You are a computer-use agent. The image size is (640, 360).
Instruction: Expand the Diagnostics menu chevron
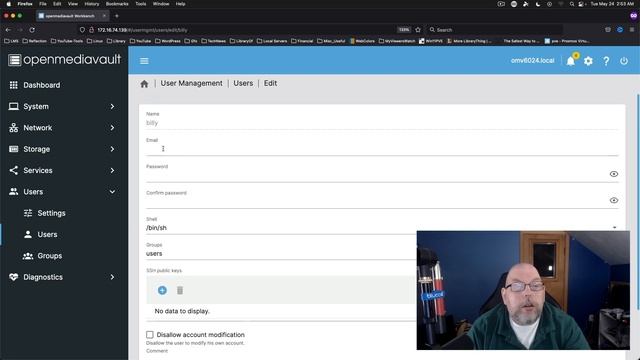coord(112,277)
